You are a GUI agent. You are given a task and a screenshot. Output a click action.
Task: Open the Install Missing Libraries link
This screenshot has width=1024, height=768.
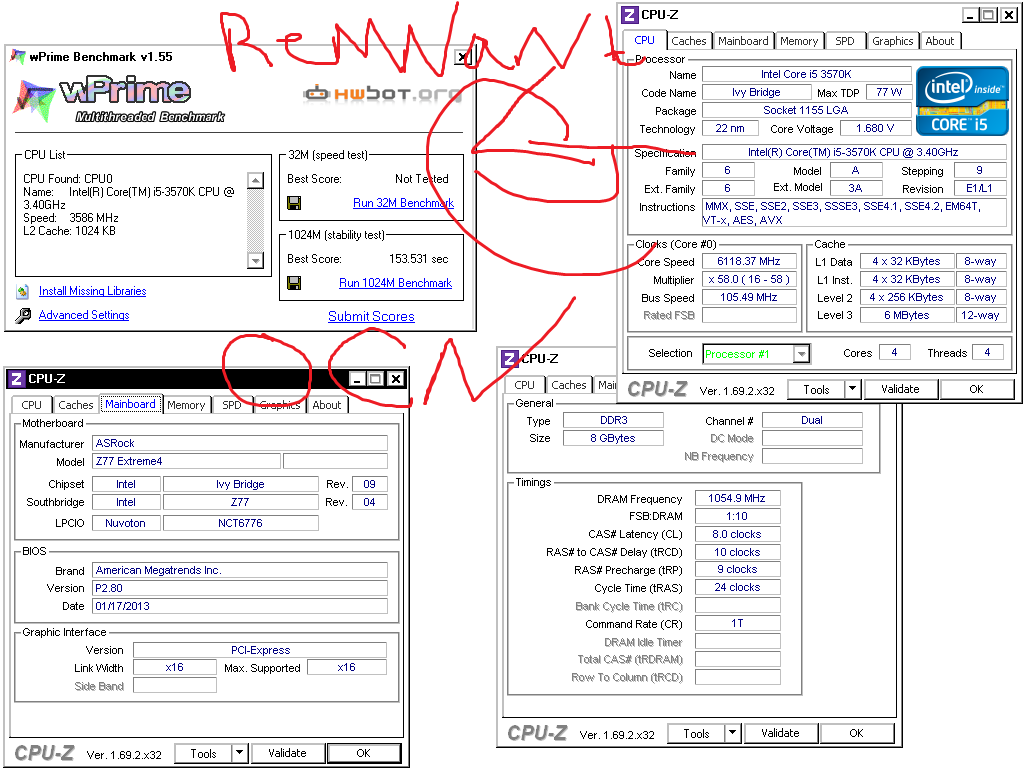pos(92,291)
